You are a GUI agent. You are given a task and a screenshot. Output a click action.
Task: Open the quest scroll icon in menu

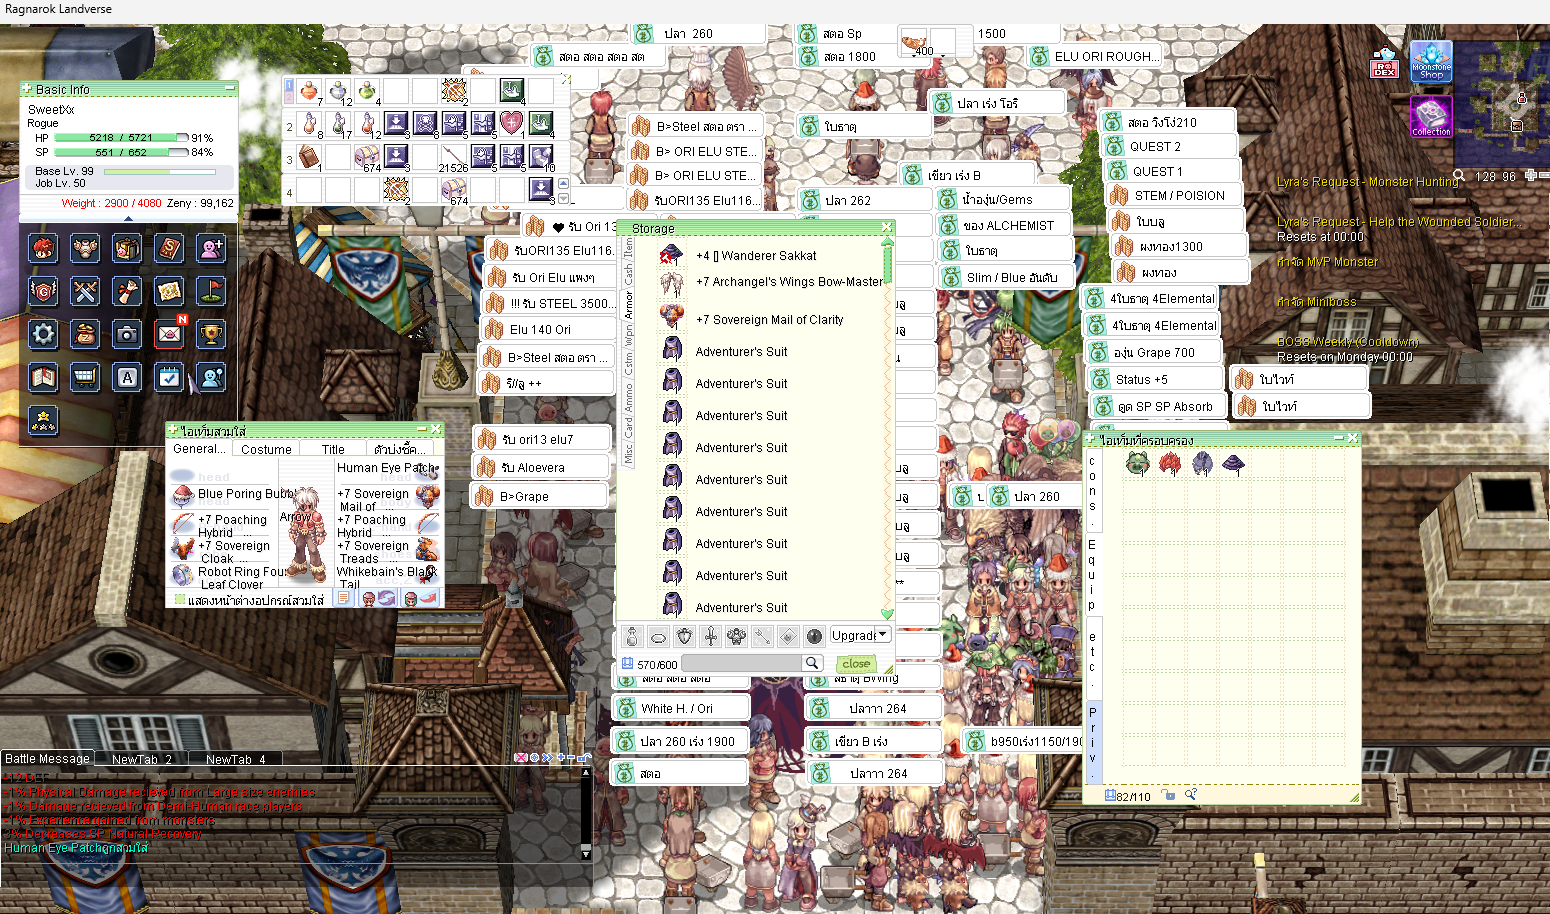click(127, 291)
